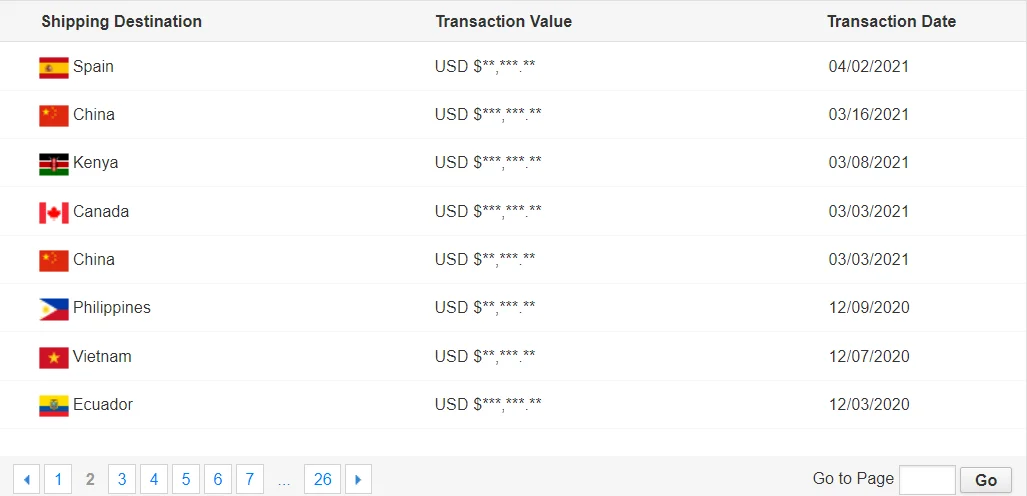Click the Vietnam flag icon
Viewport: 1027px width, 496px height.
[54, 357]
